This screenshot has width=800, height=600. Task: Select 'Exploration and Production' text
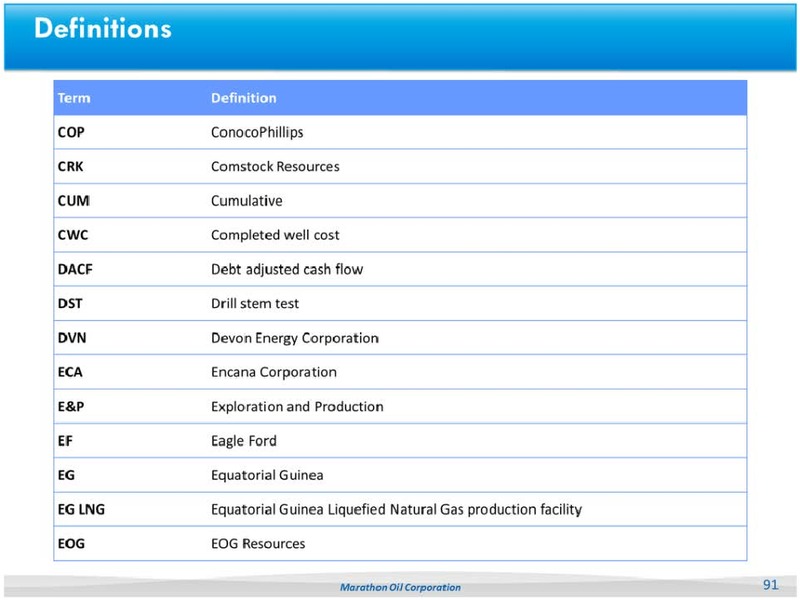click(297, 407)
